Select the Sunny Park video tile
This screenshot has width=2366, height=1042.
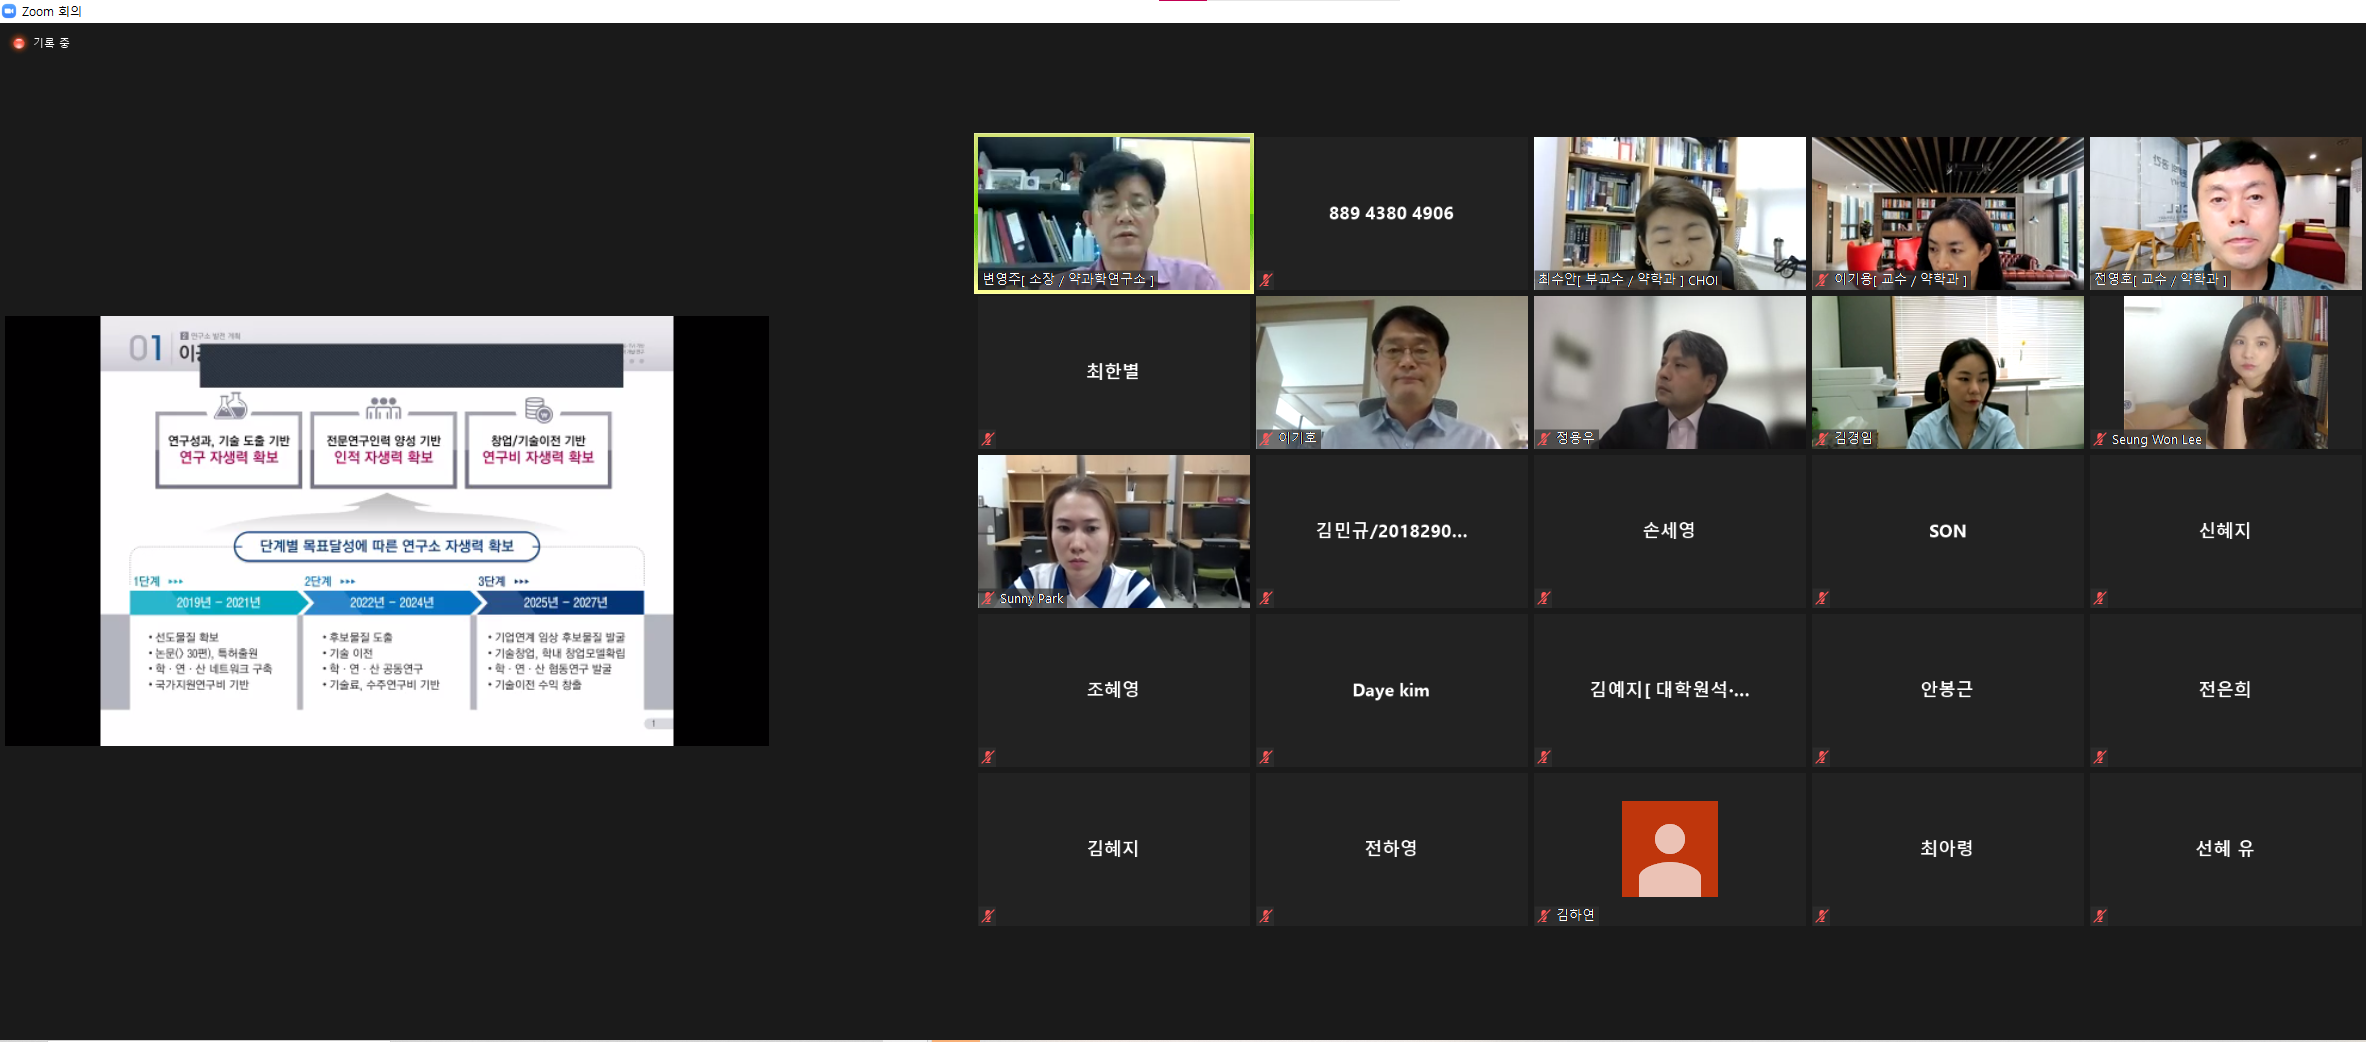(1113, 531)
